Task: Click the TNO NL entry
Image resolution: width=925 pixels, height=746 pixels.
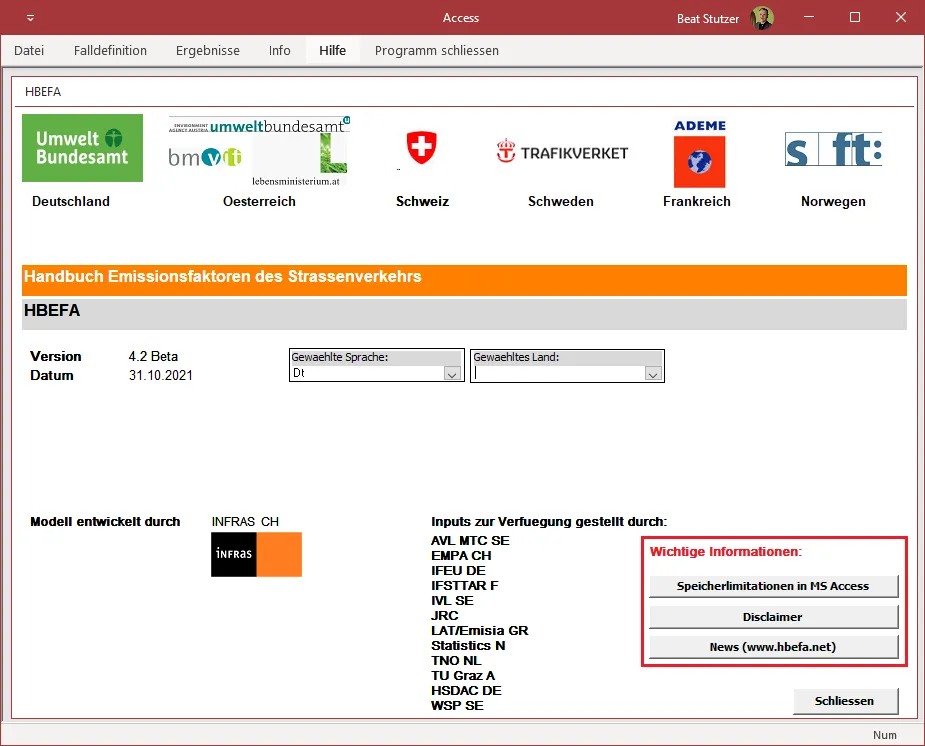Action: coord(456,660)
